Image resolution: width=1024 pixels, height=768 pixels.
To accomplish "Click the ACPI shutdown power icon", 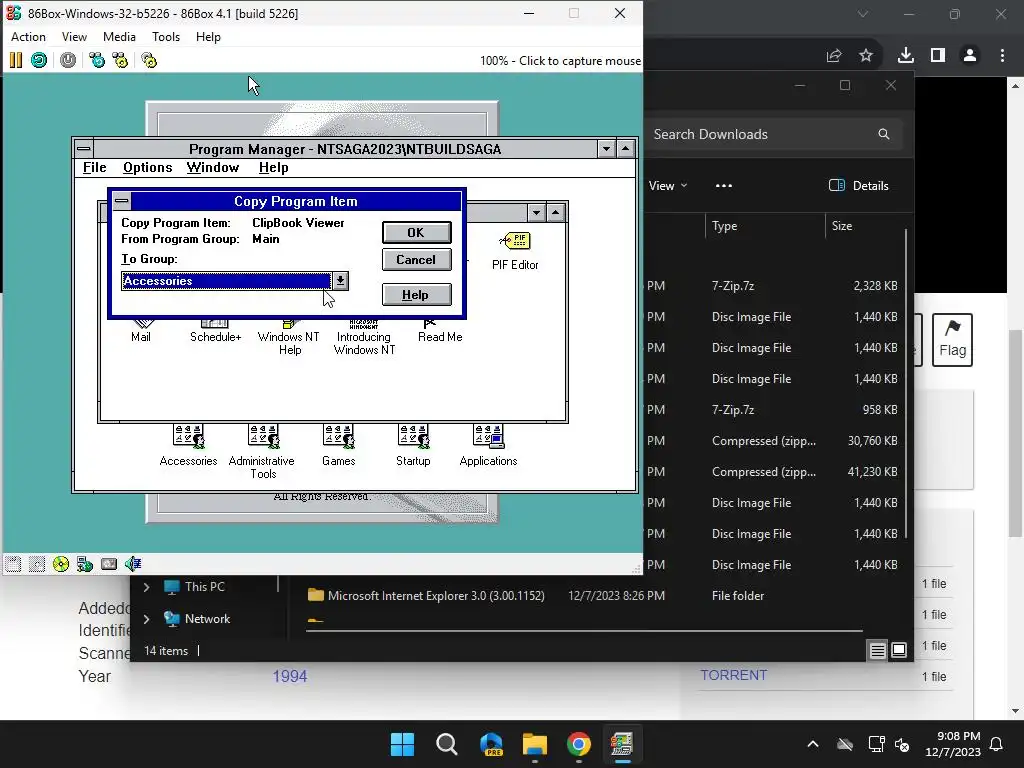I will [x=68, y=61].
